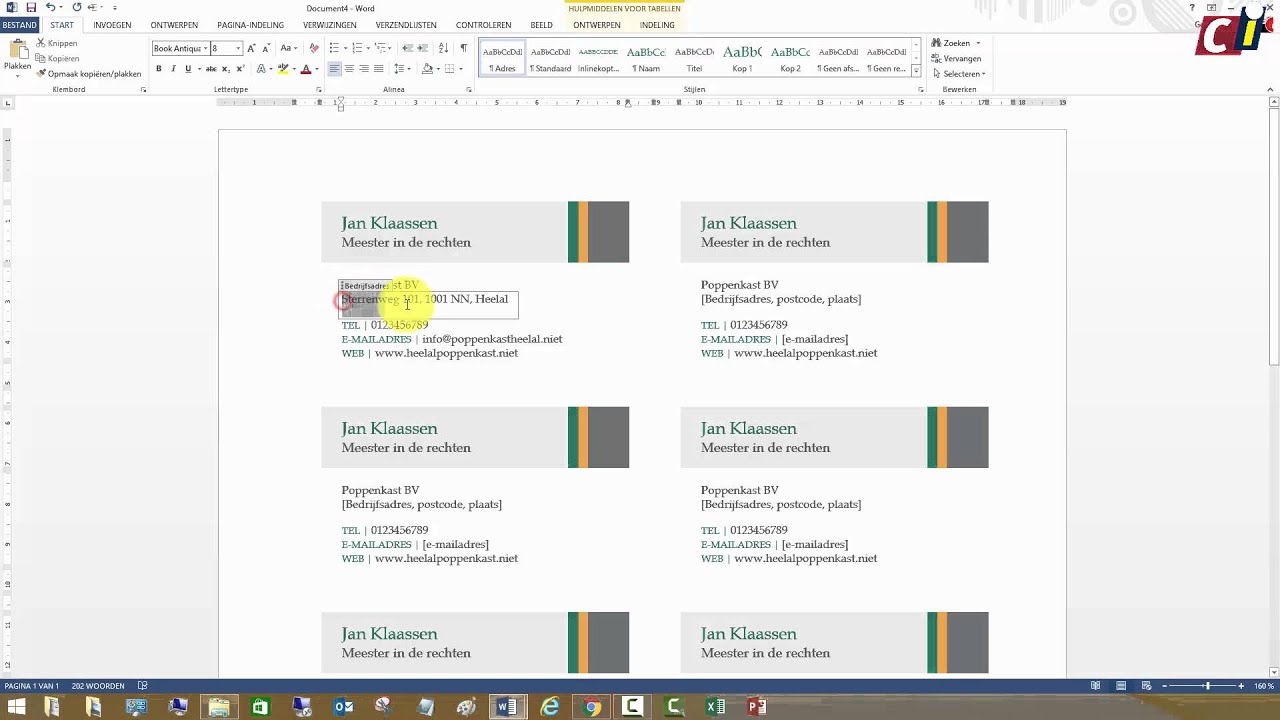Decrease paragraph indent
Screen dimensions: 1280x720
point(407,48)
